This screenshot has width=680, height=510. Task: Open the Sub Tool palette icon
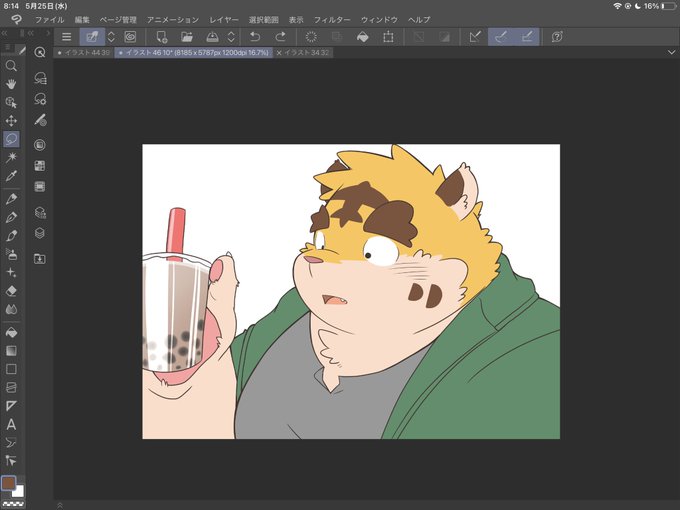tap(40, 78)
